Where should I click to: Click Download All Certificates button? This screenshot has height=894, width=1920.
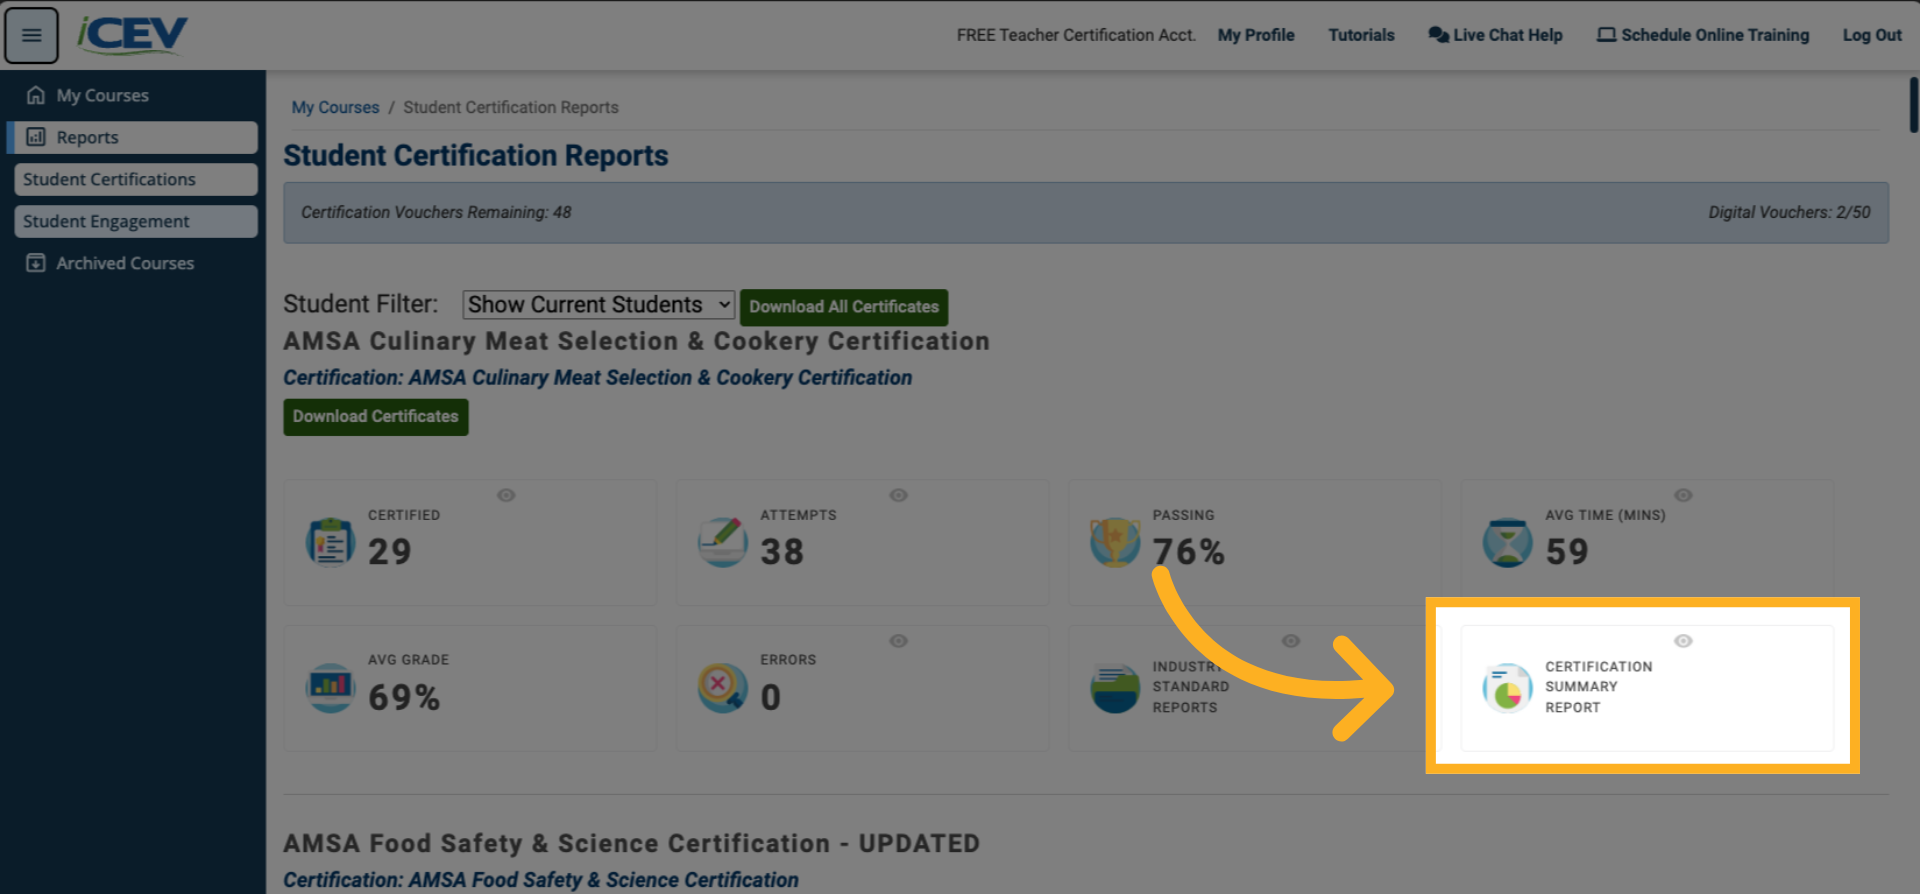tap(844, 307)
